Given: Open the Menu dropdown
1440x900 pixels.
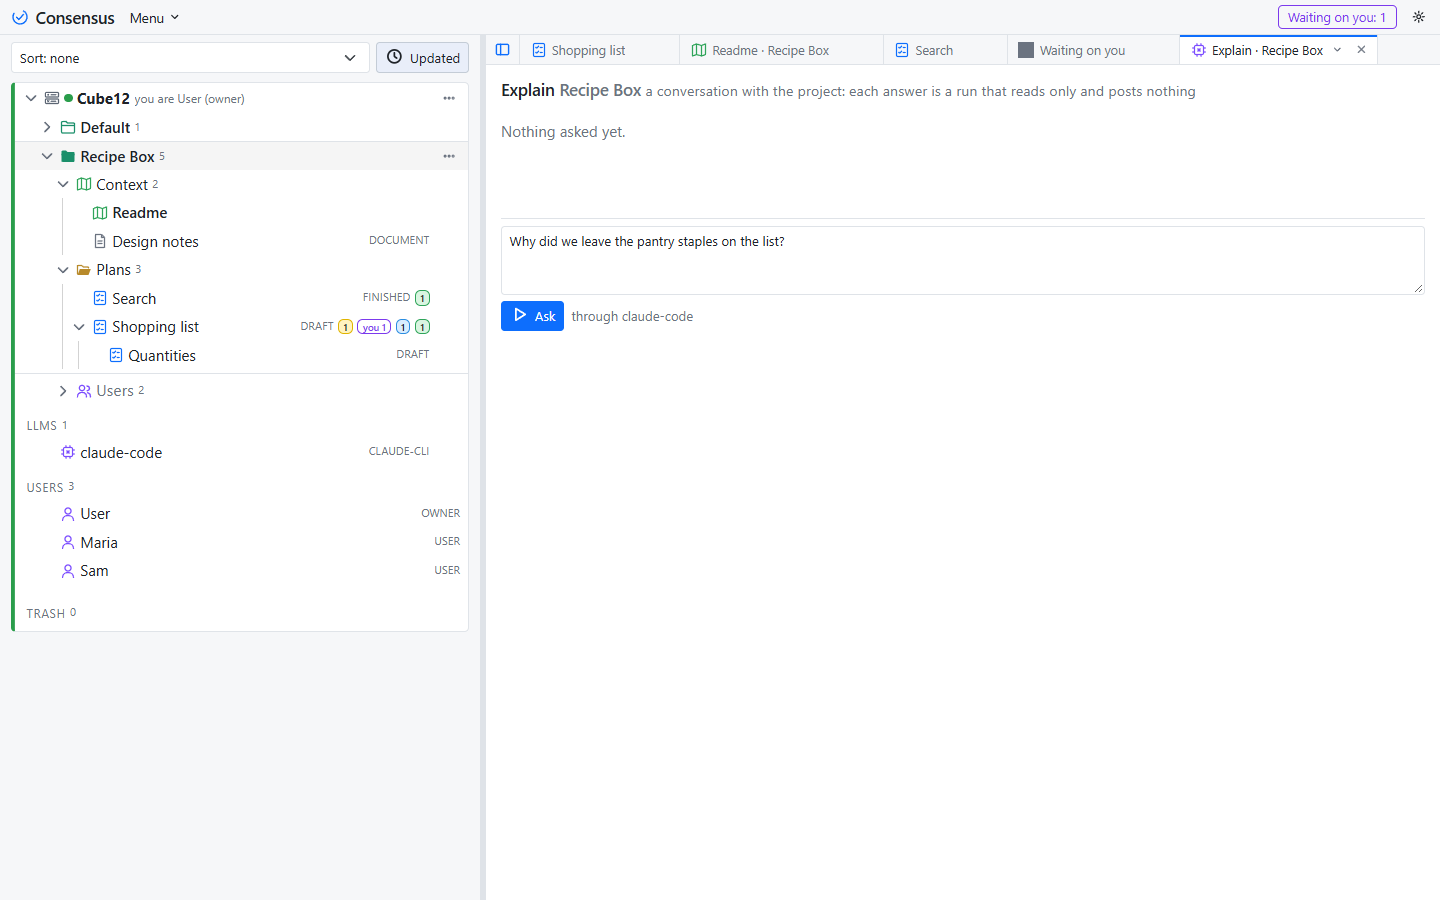Looking at the screenshot, I should pyautogui.click(x=154, y=18).
